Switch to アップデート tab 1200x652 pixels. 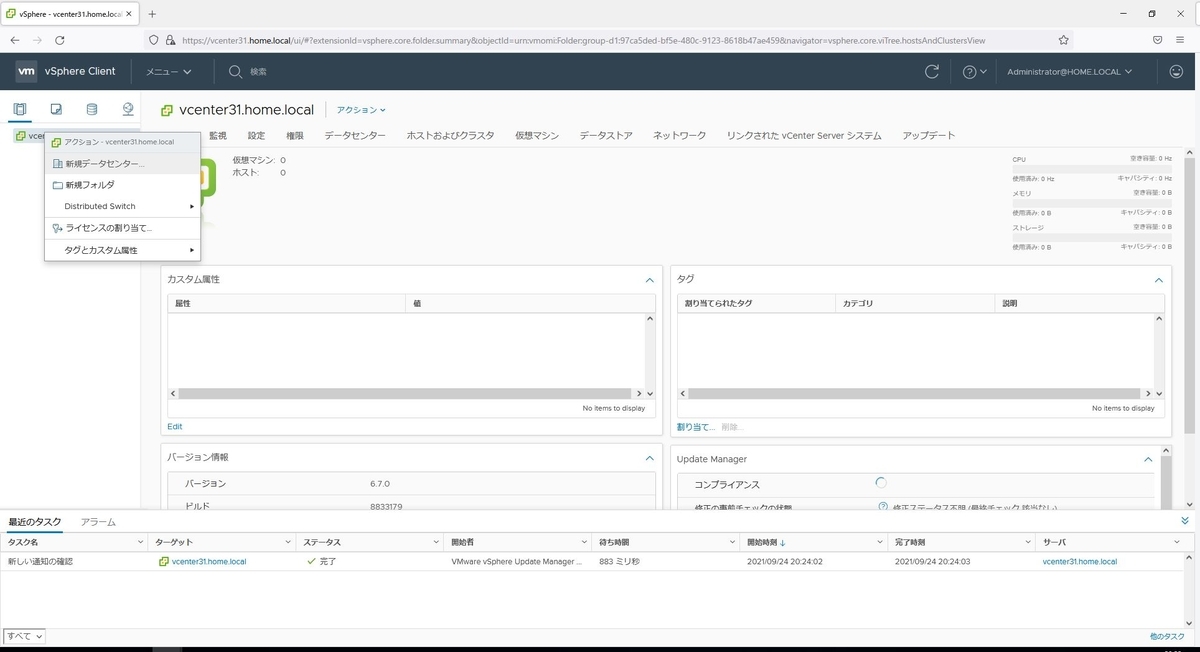[x=929, y=136]
